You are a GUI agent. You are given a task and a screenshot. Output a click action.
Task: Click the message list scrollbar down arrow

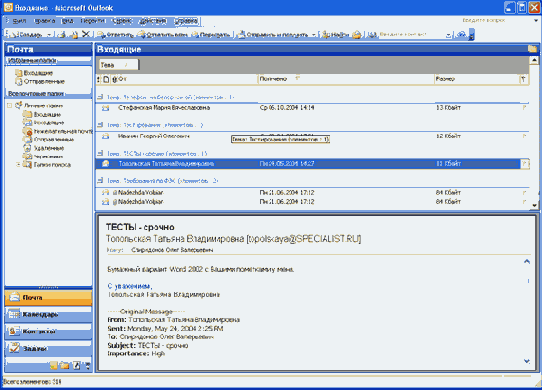click(x=534, y=205)
